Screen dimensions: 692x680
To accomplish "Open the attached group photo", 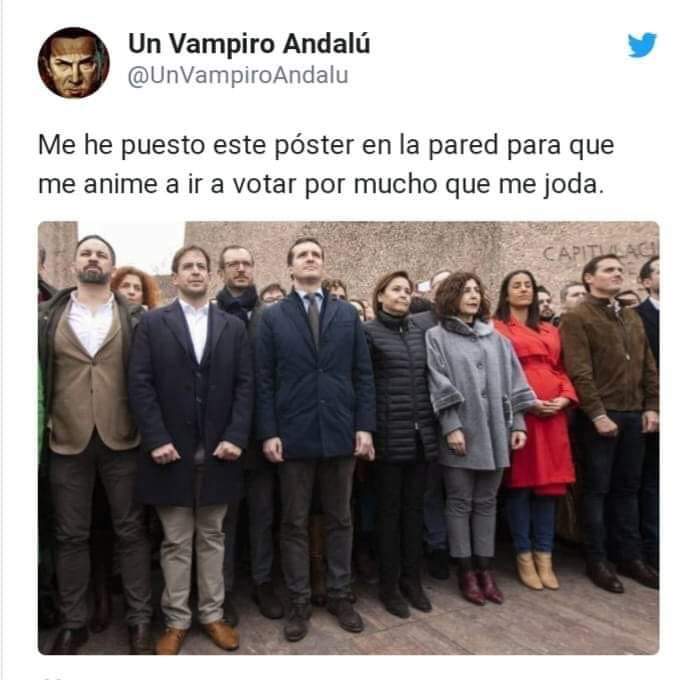I will 349,438.
